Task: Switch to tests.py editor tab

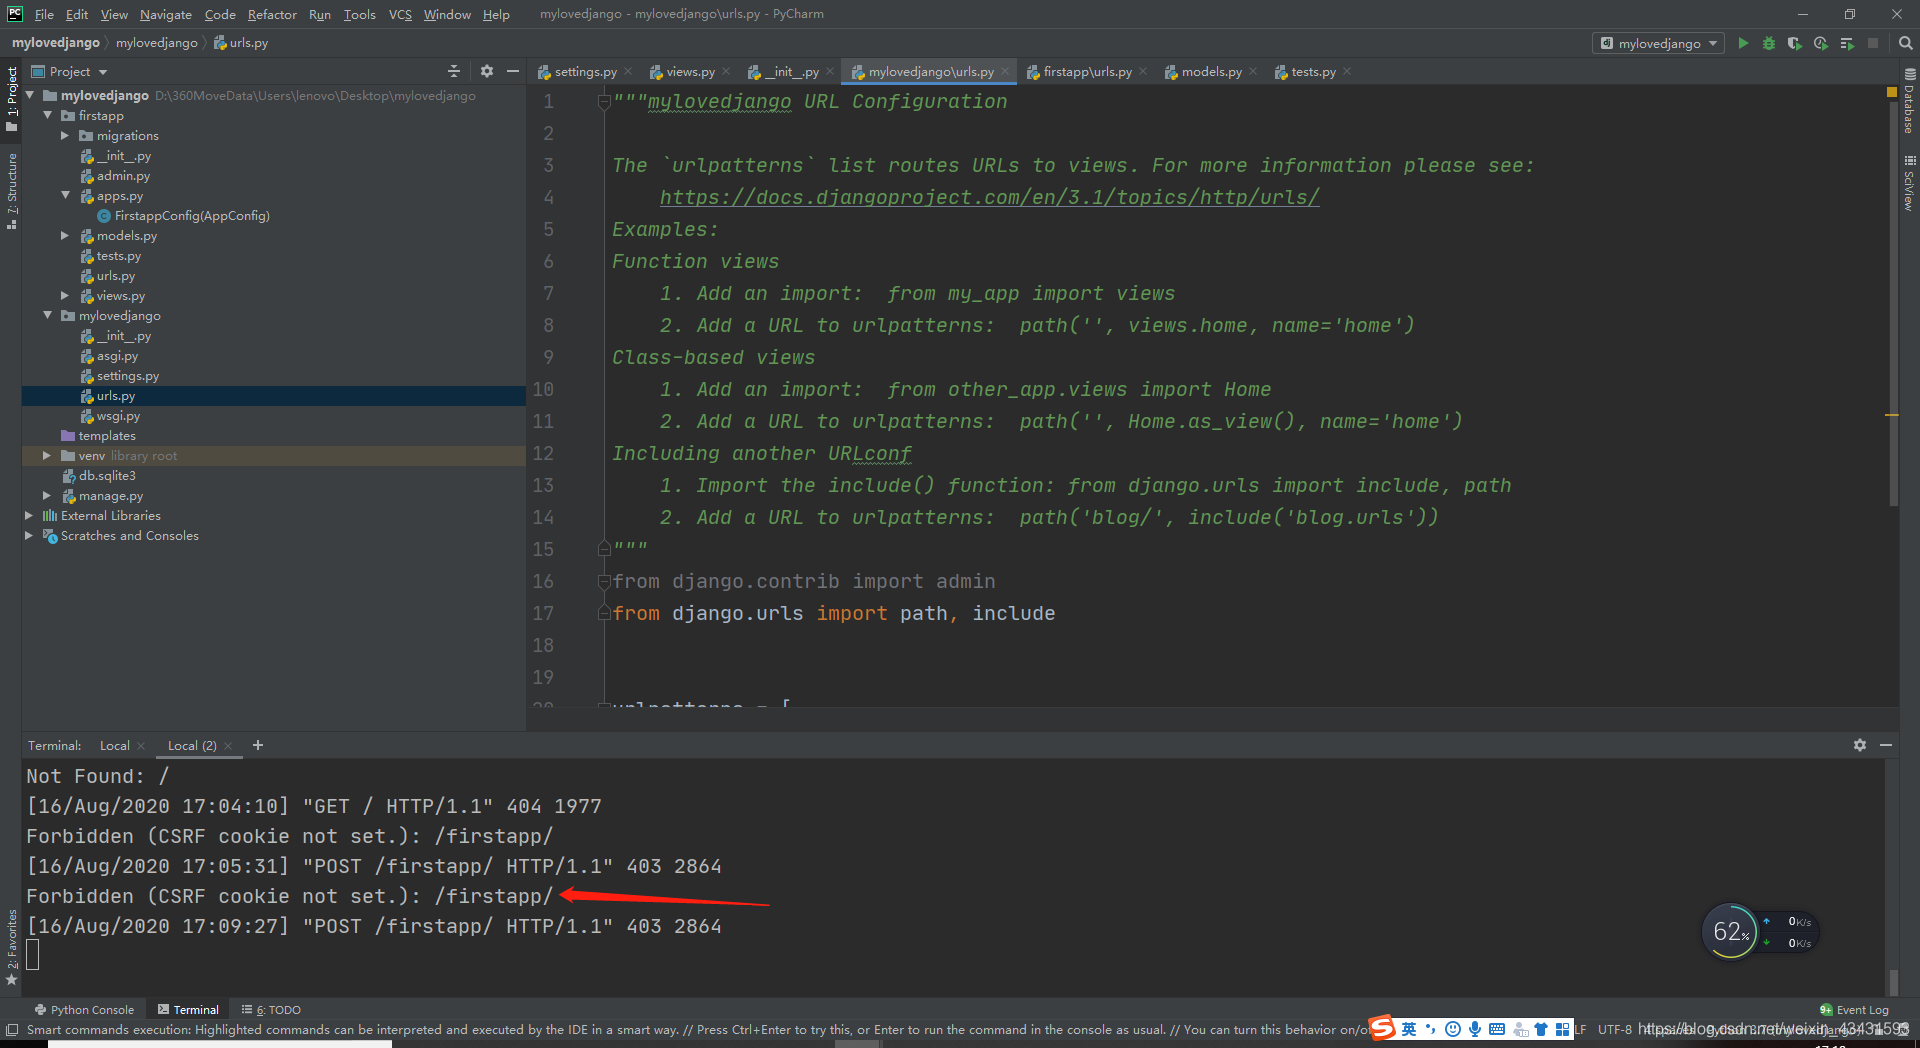Action: coord(1313,71)
